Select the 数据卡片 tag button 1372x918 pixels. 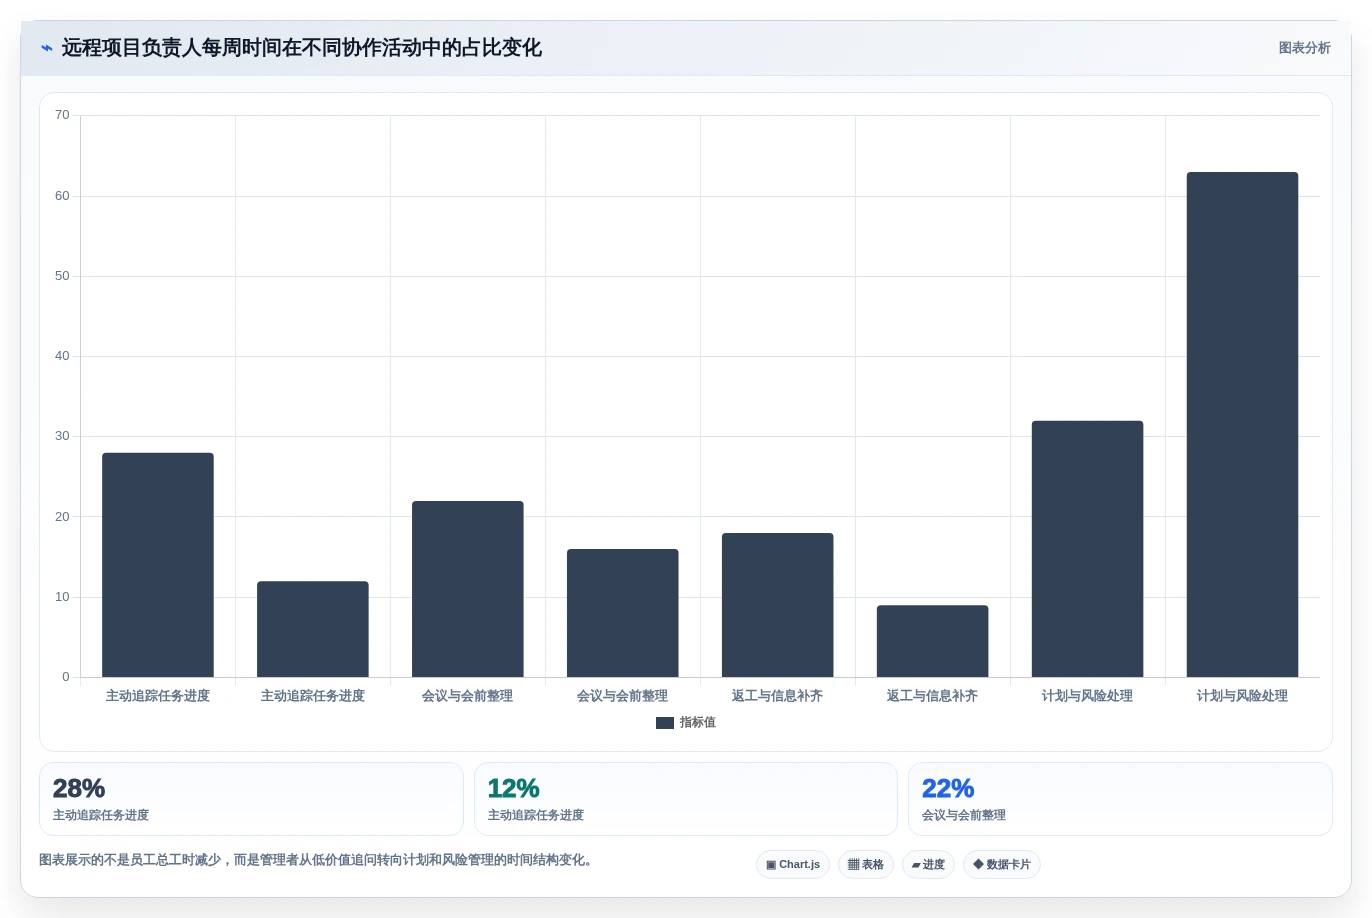click(x=1002, y=864)
